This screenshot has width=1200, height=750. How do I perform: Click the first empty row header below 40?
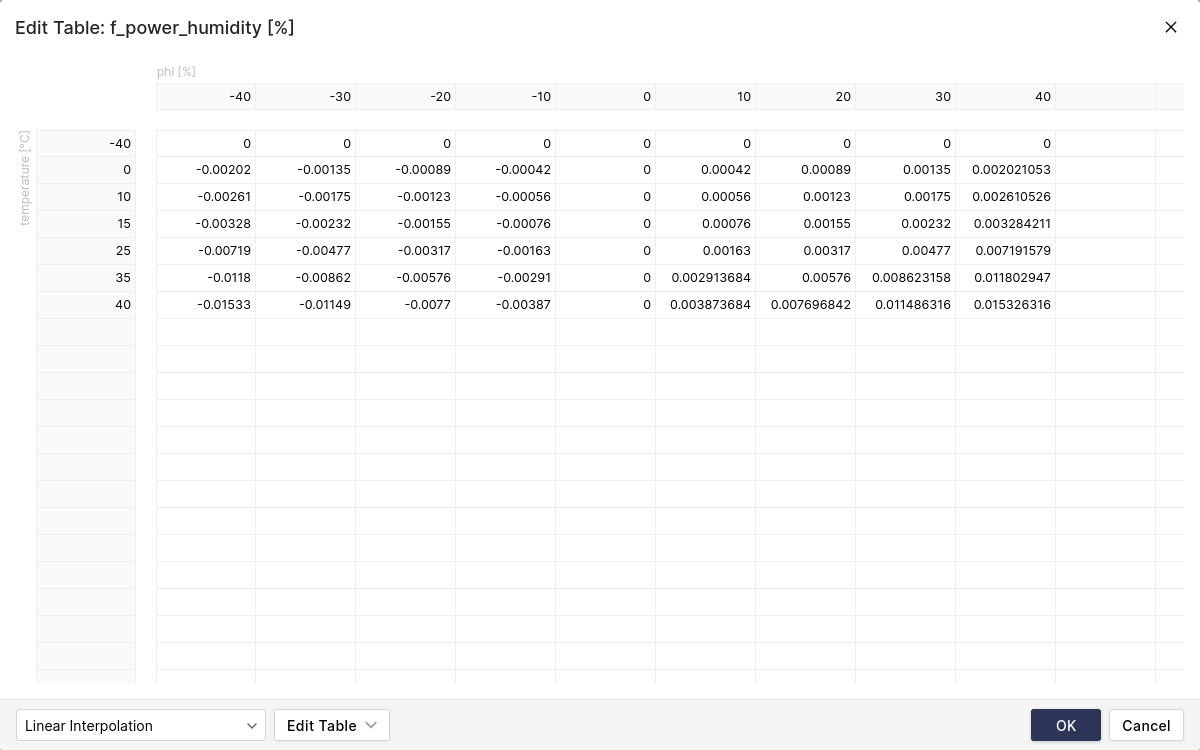86,332
